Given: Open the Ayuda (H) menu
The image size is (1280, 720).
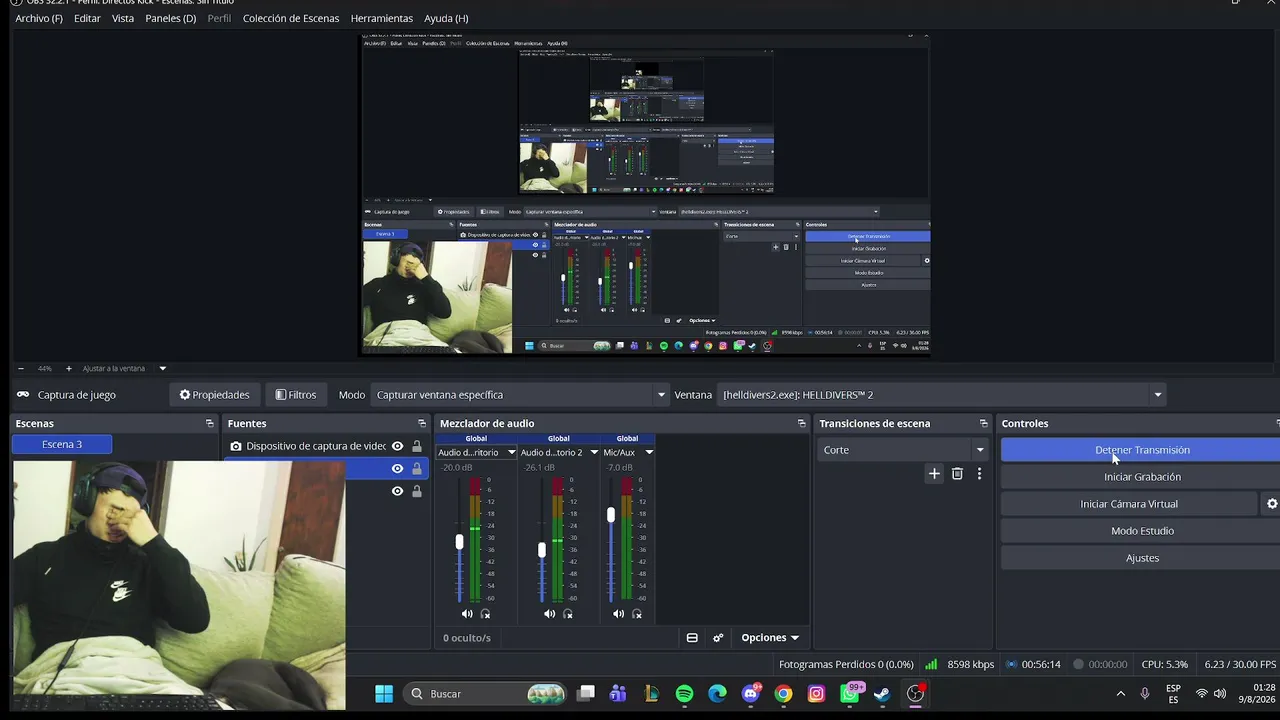Looking at the screenshot, I should tap(446, 18).
